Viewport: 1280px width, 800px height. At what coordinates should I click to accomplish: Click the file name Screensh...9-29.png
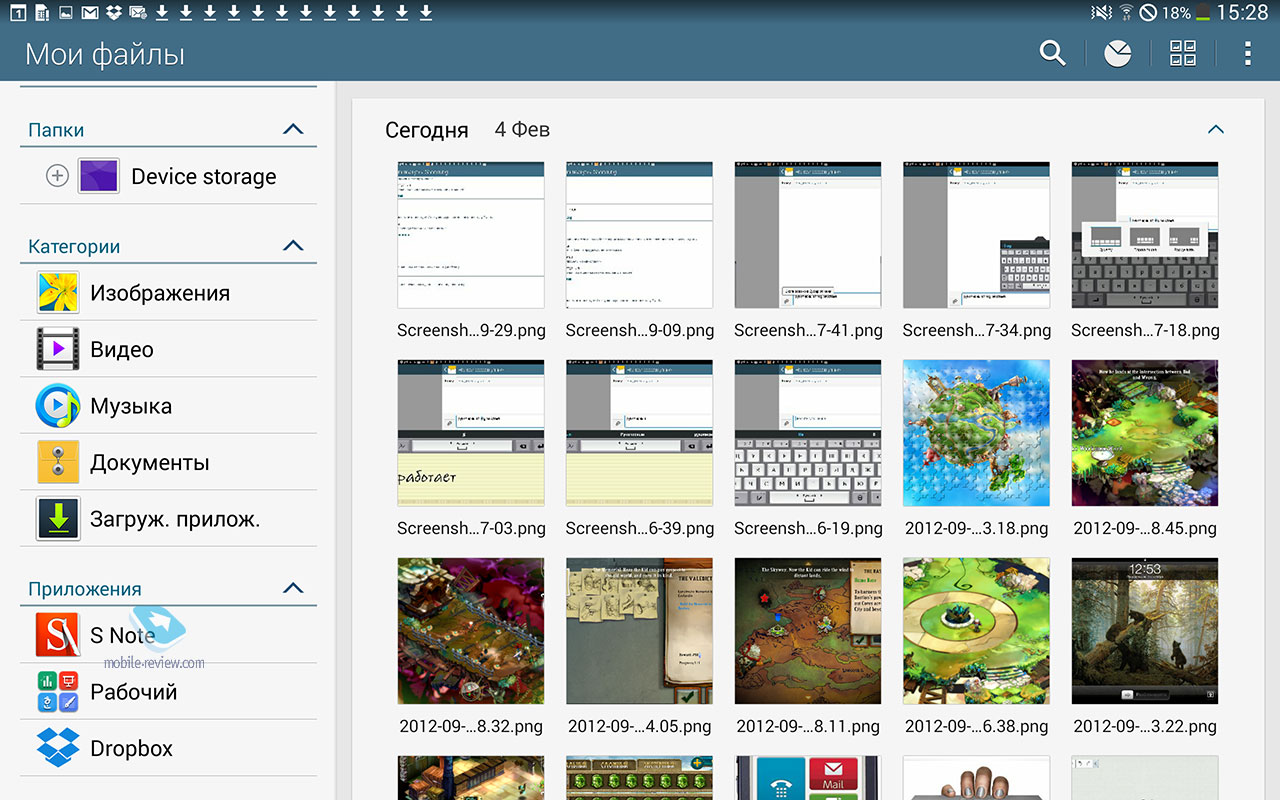click(471, 330)
